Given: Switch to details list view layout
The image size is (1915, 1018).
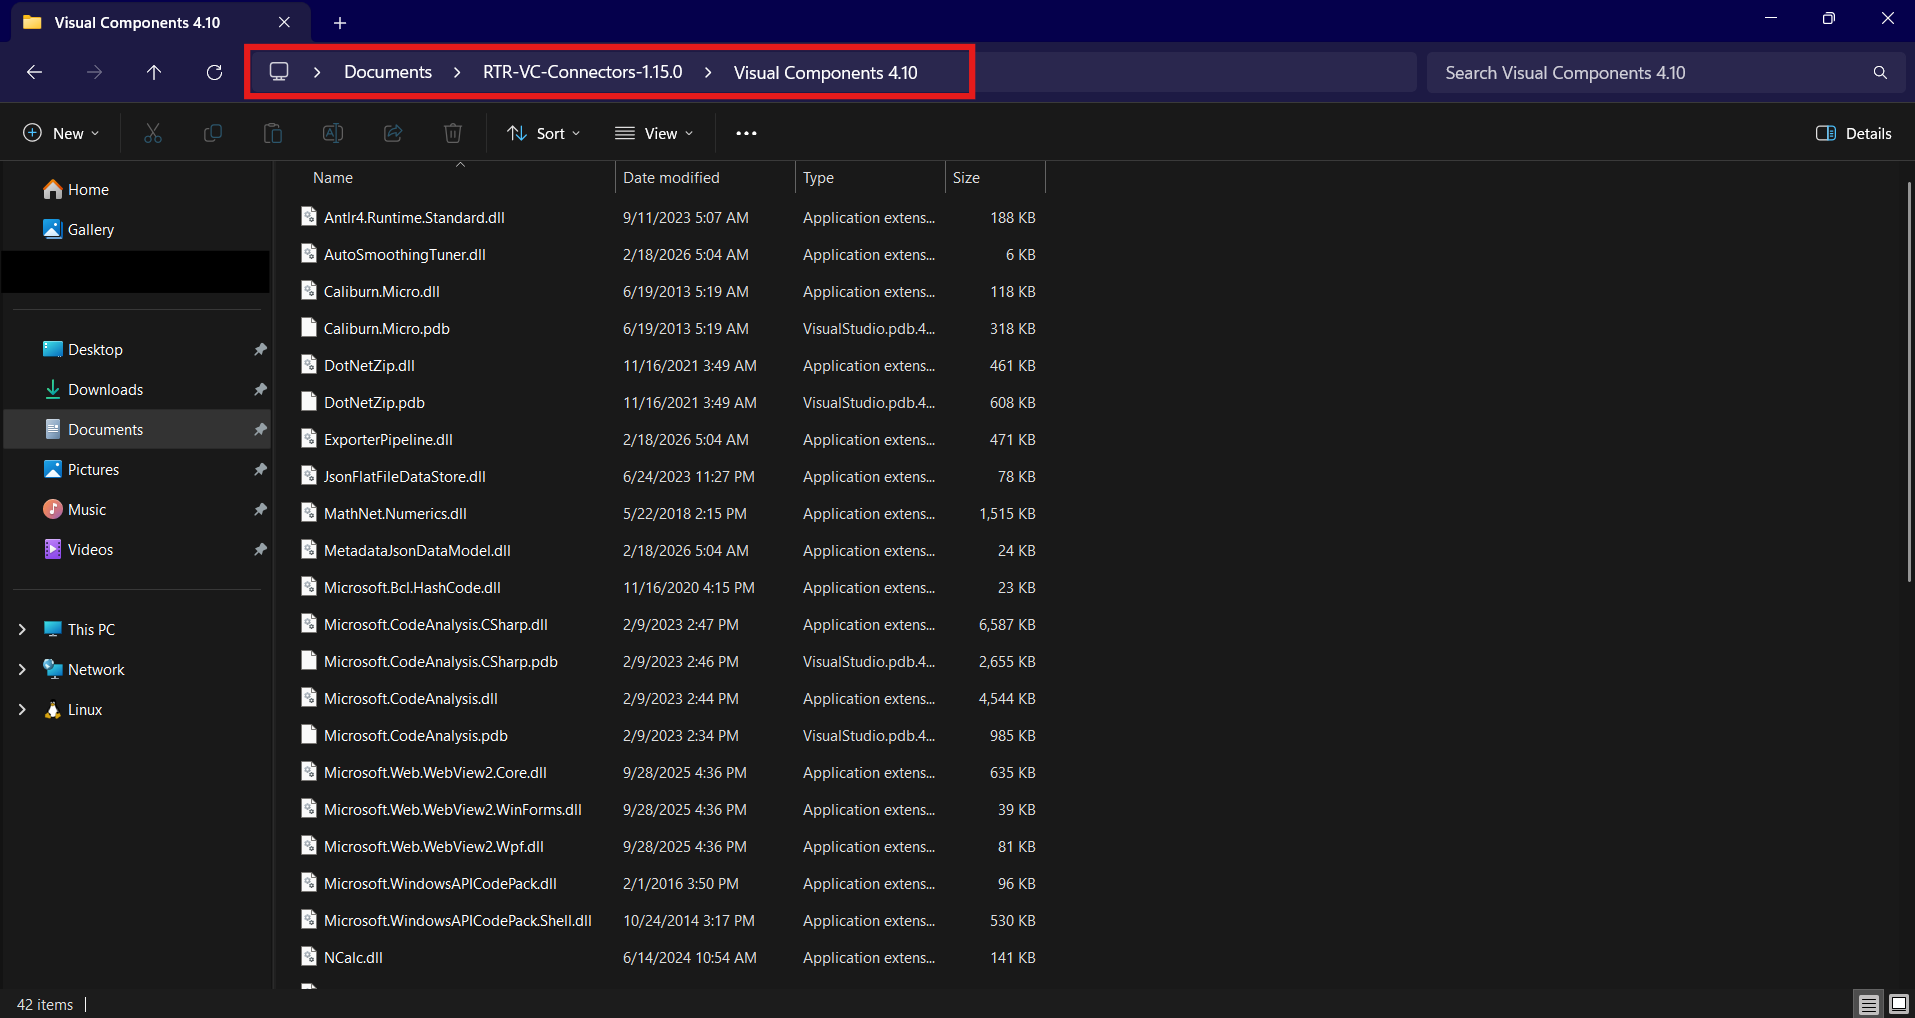Looking at the screenshot, I should (x=1868, y=1004).
